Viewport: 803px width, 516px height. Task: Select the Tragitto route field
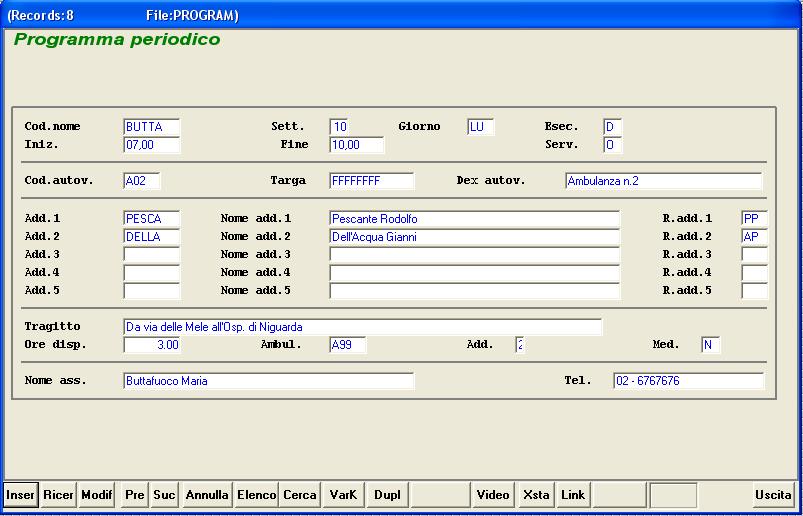(x=363, y=327)
